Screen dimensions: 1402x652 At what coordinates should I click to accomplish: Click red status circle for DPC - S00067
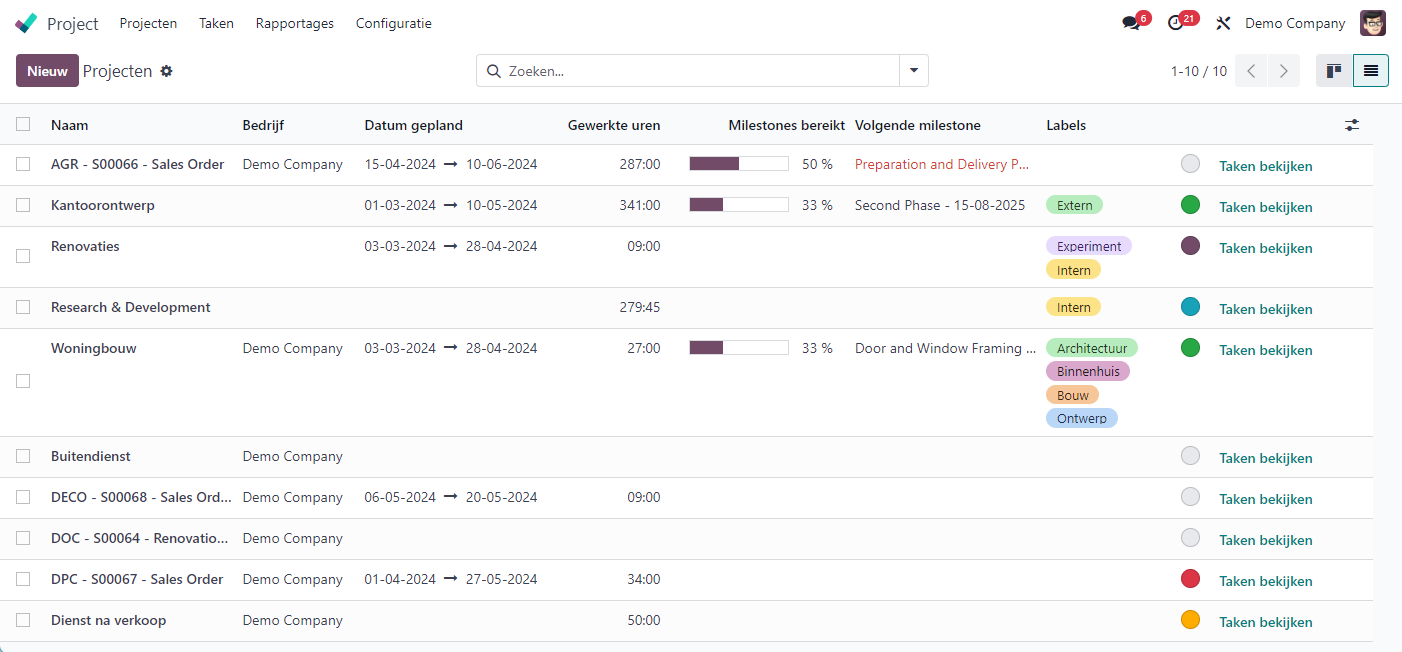coord(1190,578)
